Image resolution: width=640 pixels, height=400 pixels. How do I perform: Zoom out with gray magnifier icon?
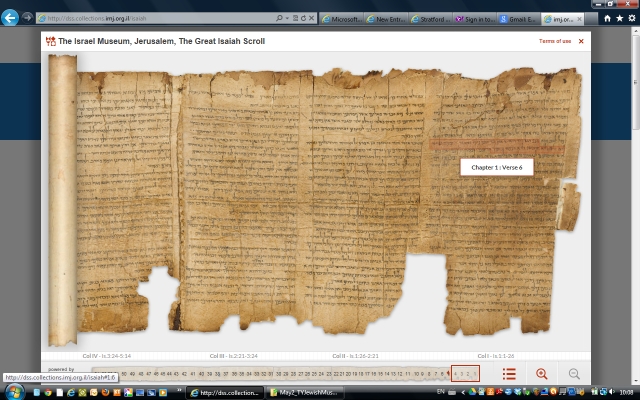tap(574, 373)
